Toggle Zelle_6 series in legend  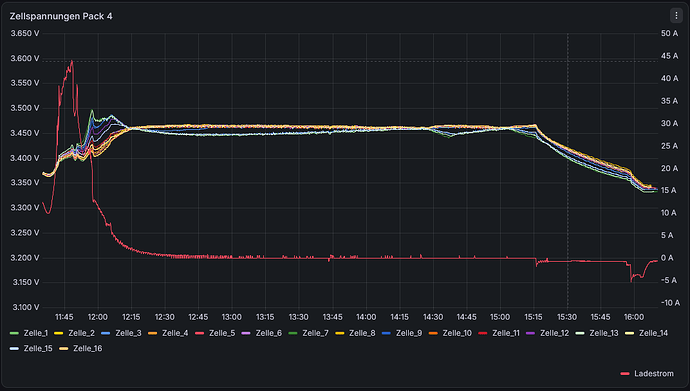pos(261,333)
